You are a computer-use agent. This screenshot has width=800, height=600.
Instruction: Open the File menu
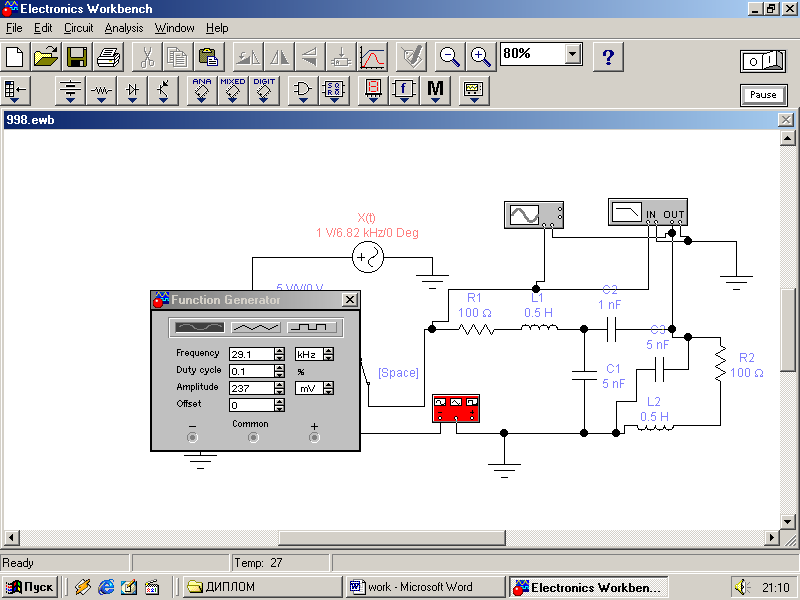[x=14, y=28]
